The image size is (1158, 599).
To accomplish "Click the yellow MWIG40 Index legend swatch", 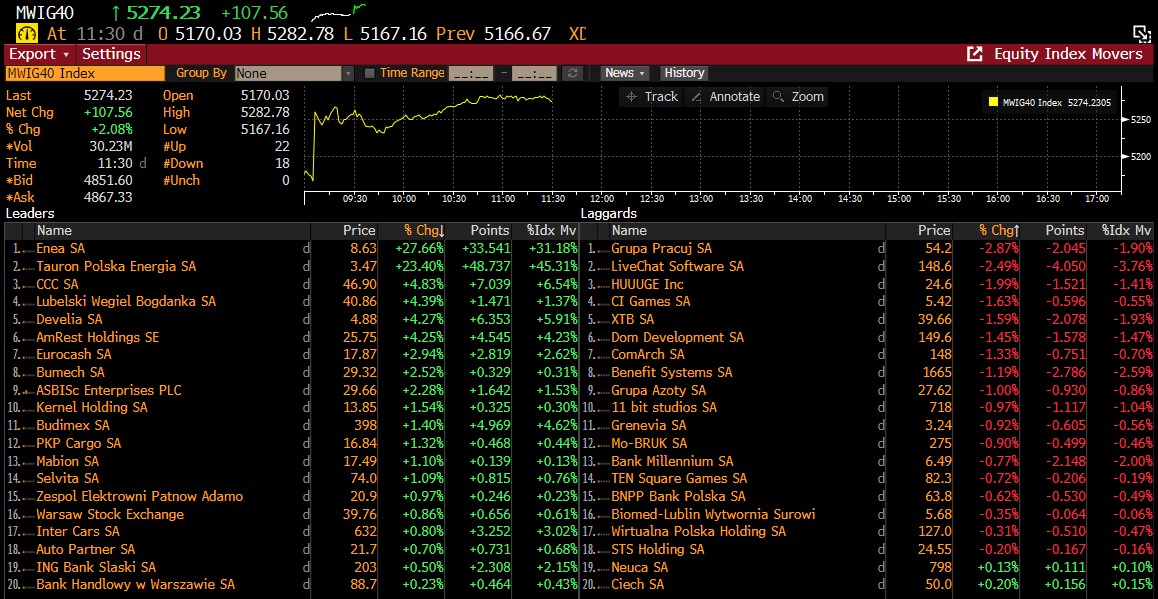I will coord(993,102).
